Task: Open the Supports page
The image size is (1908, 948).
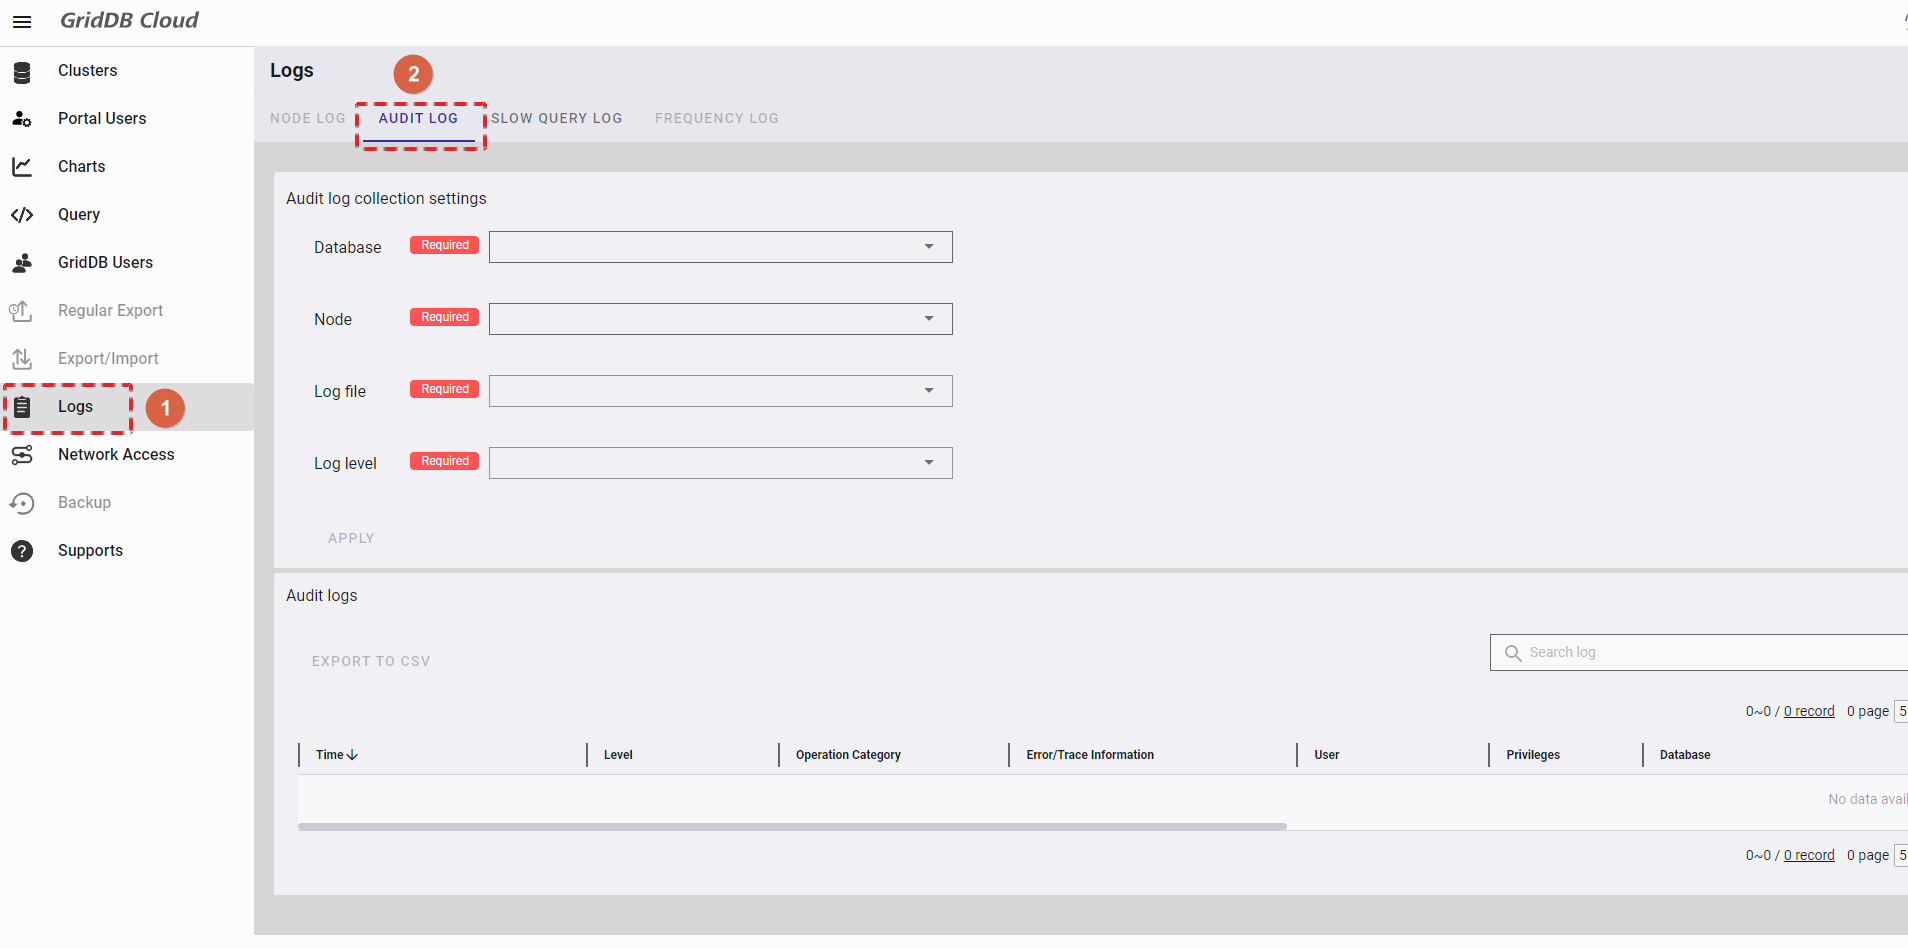Action: coord(90,551)
